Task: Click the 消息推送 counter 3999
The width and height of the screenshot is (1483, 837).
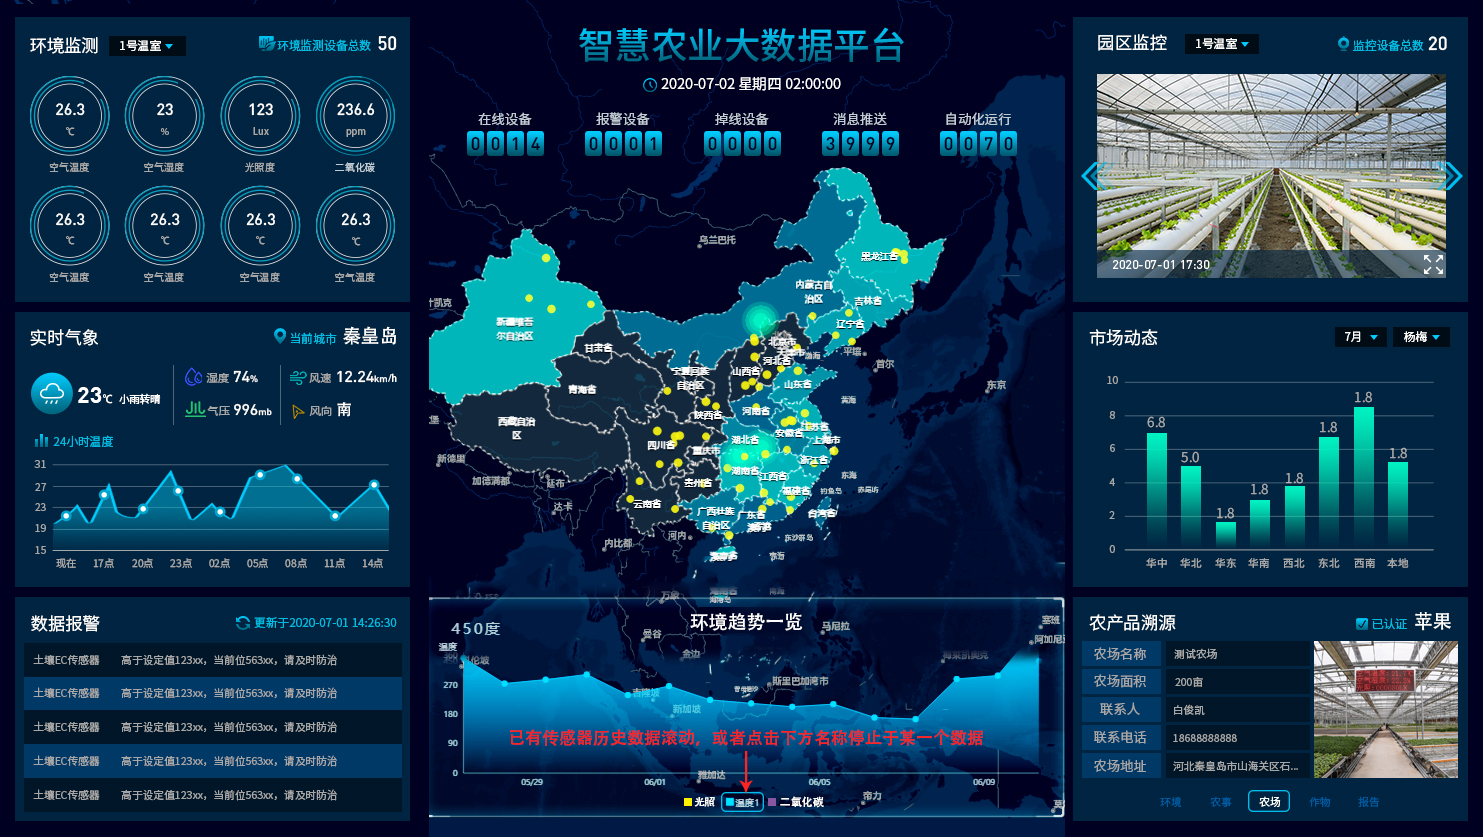Action: pos(860,144)
